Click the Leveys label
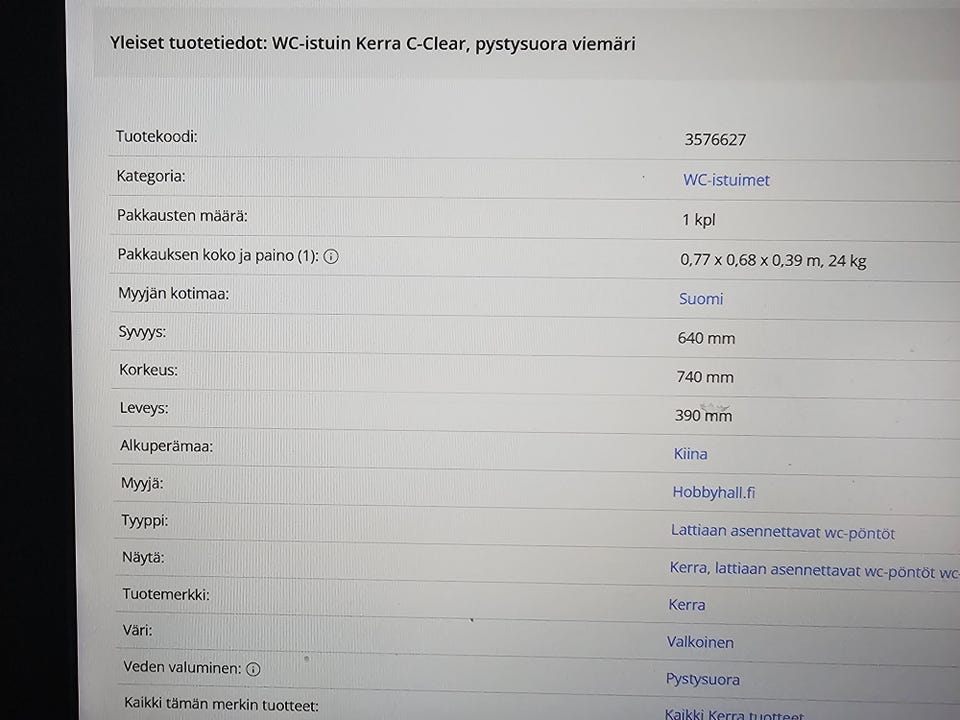960x720 pixels. (144, 408)
